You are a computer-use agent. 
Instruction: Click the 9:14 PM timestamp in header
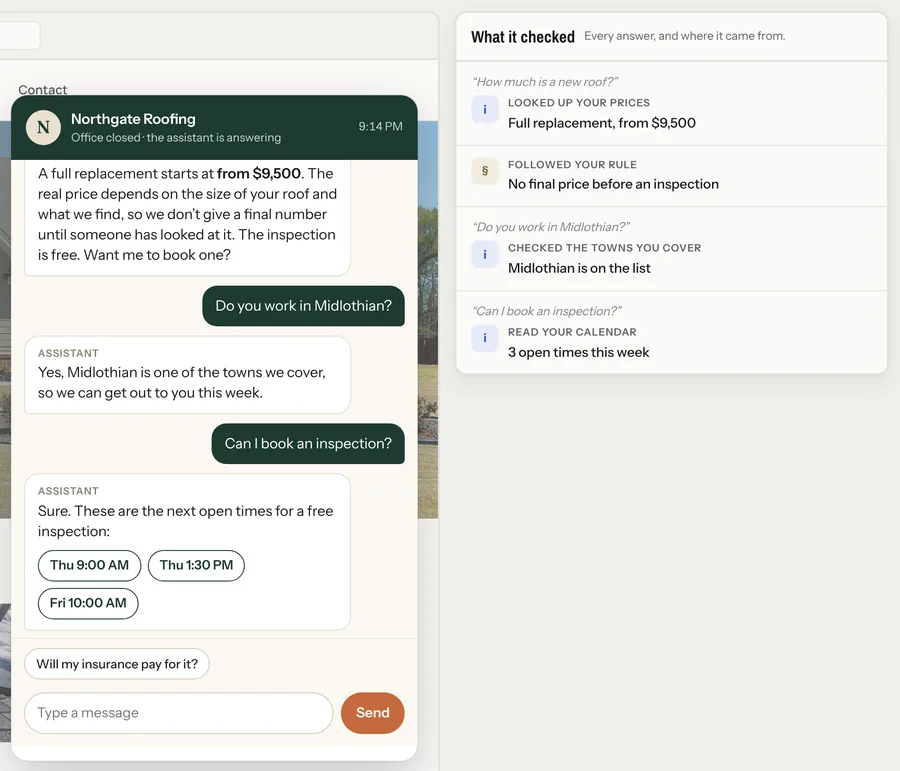[381, 126]
